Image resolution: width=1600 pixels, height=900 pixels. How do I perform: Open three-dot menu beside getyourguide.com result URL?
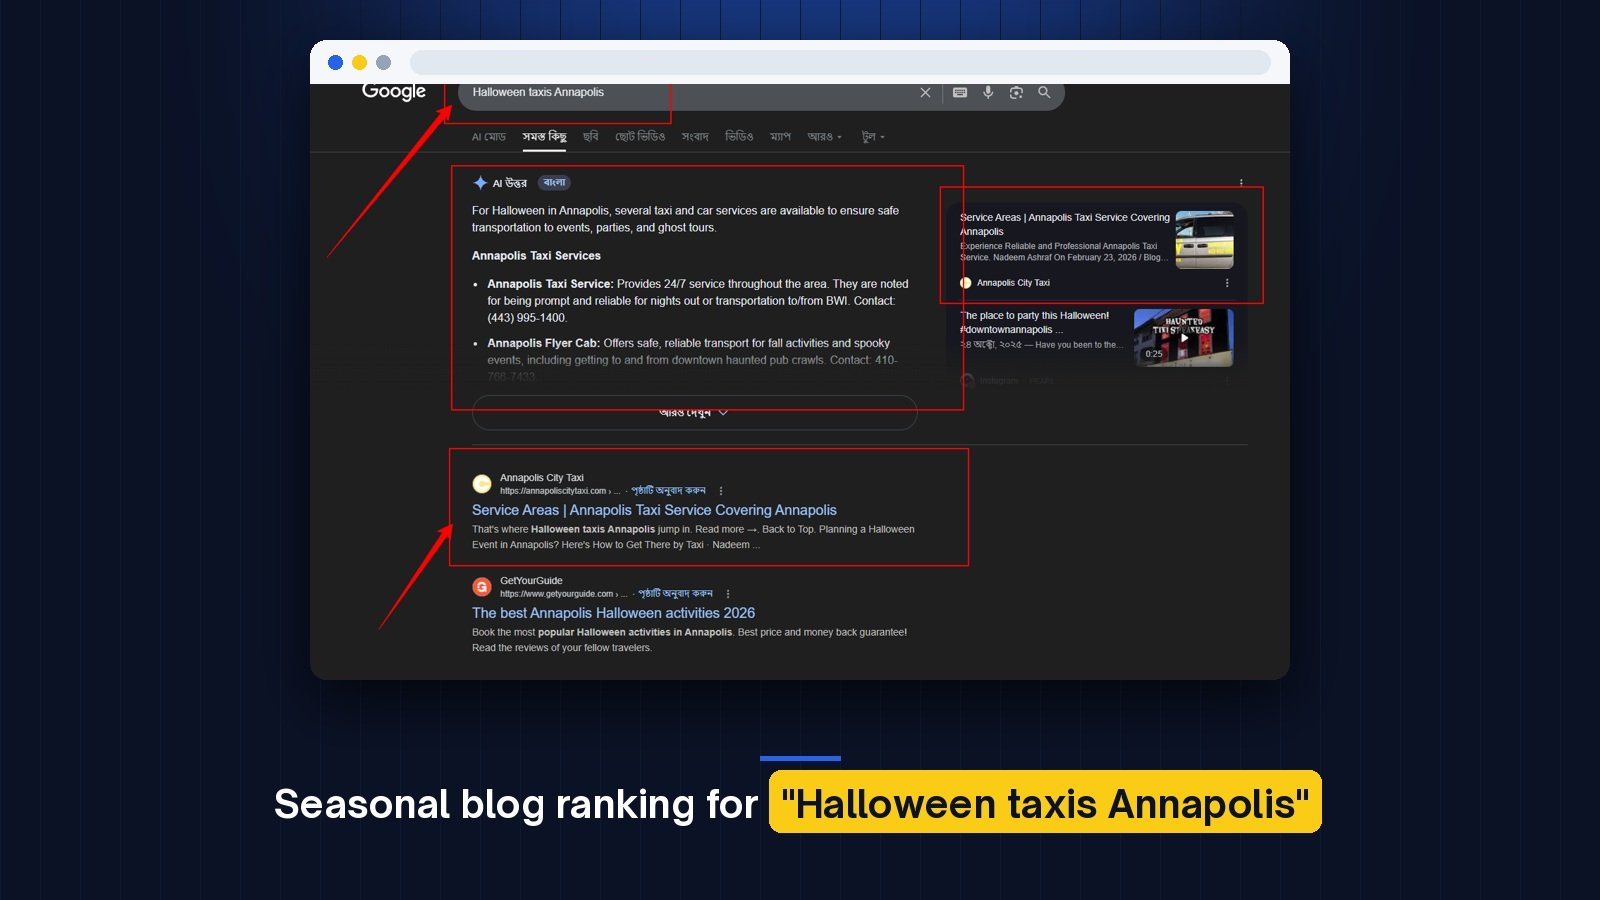tap(728, 594)
